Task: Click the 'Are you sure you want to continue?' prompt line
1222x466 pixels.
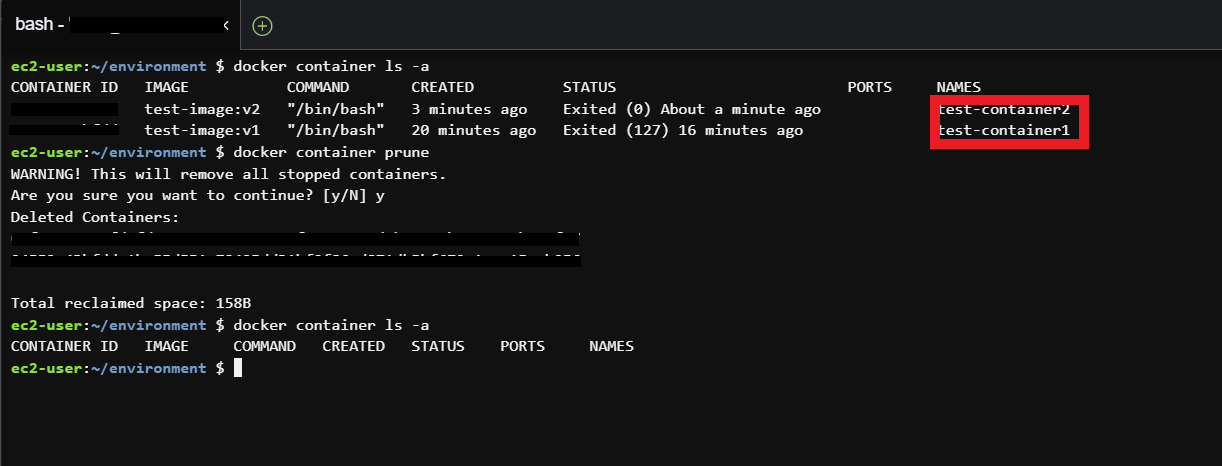Action: (198, 195)
